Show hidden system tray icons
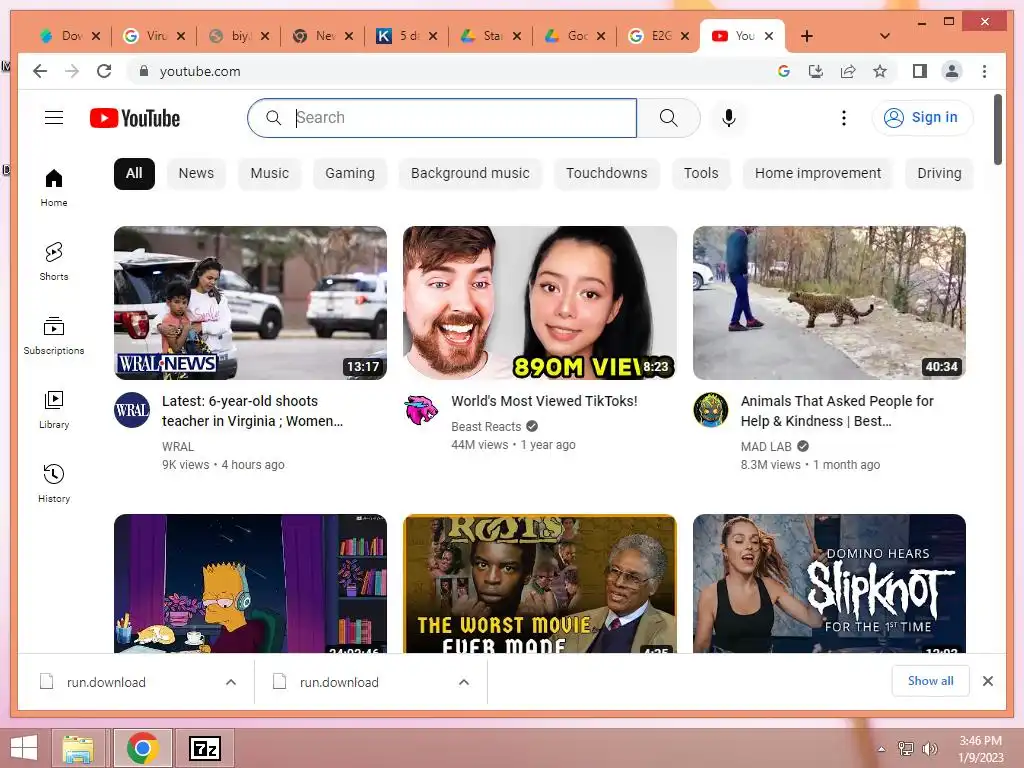The height and width of the screenshot is (768, 1024). click(882, 749)
